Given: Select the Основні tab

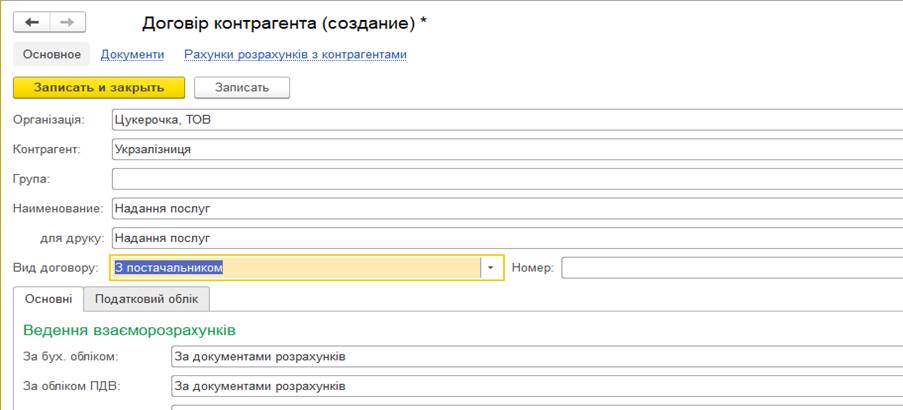Looking at the screenshot, I should tap(48, 299).
